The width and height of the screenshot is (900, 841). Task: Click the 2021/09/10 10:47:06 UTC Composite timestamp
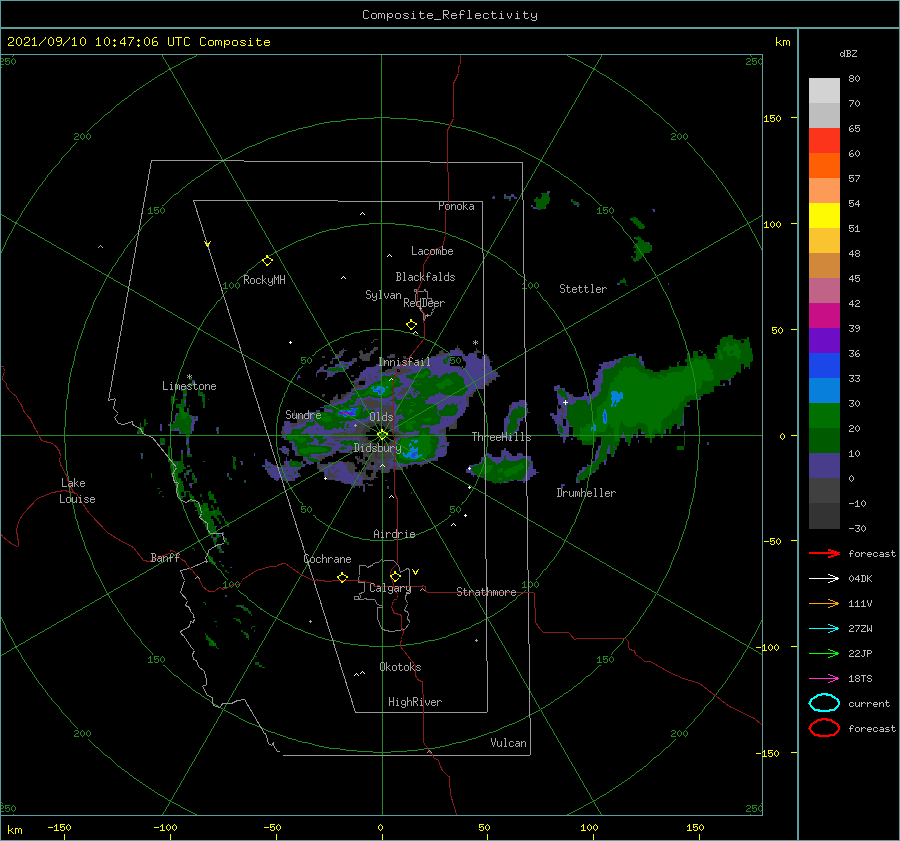(138, 42)
